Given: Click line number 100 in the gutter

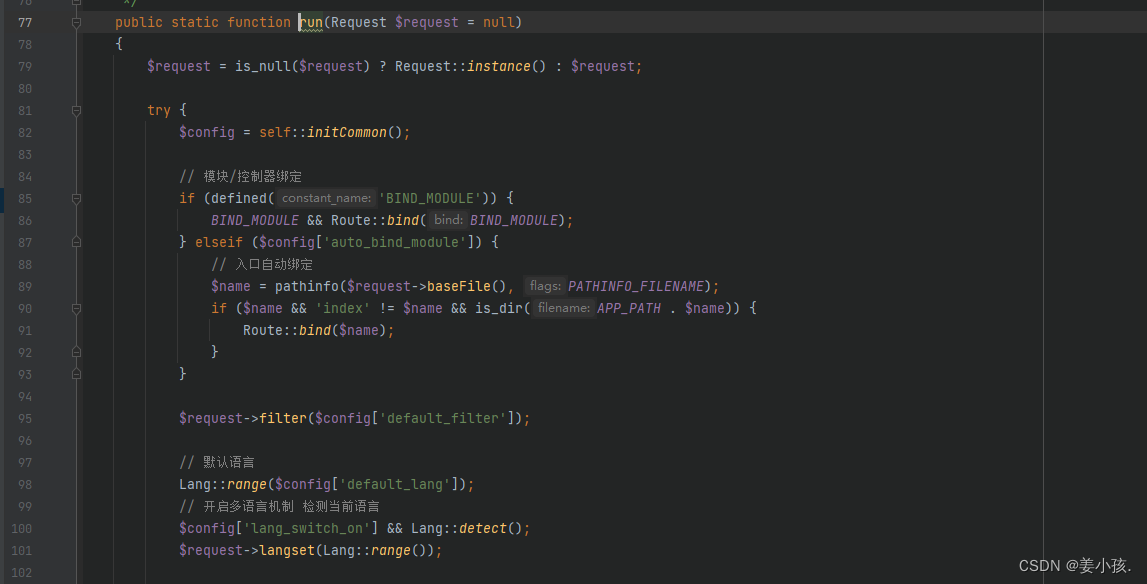Looking at the screenshot, I should pyautogui.click(x=21, y=528).
